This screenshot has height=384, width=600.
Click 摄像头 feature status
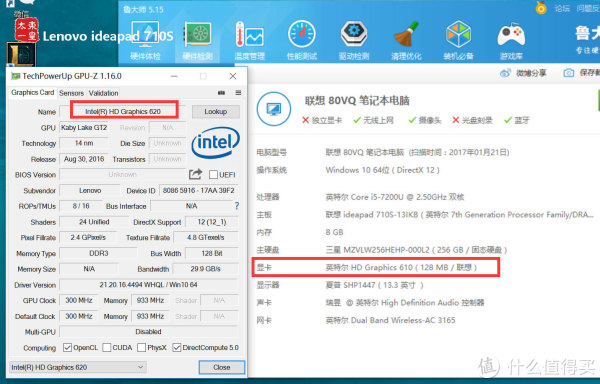coord(425,120)
